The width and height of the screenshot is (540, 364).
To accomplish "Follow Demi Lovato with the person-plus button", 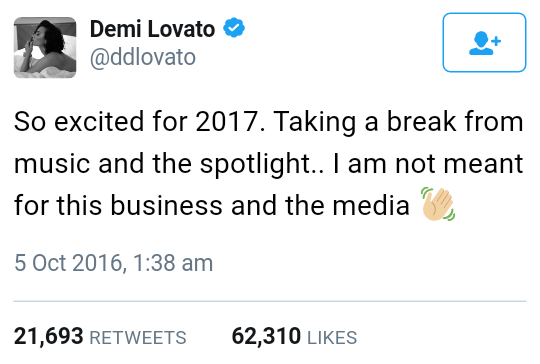I will click(x=484, y=42).
